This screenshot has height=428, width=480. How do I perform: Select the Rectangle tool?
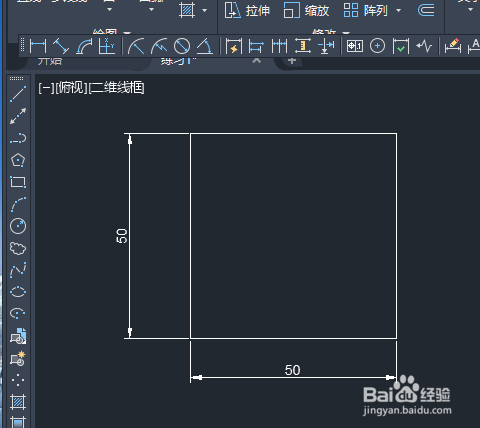point(18,182)
